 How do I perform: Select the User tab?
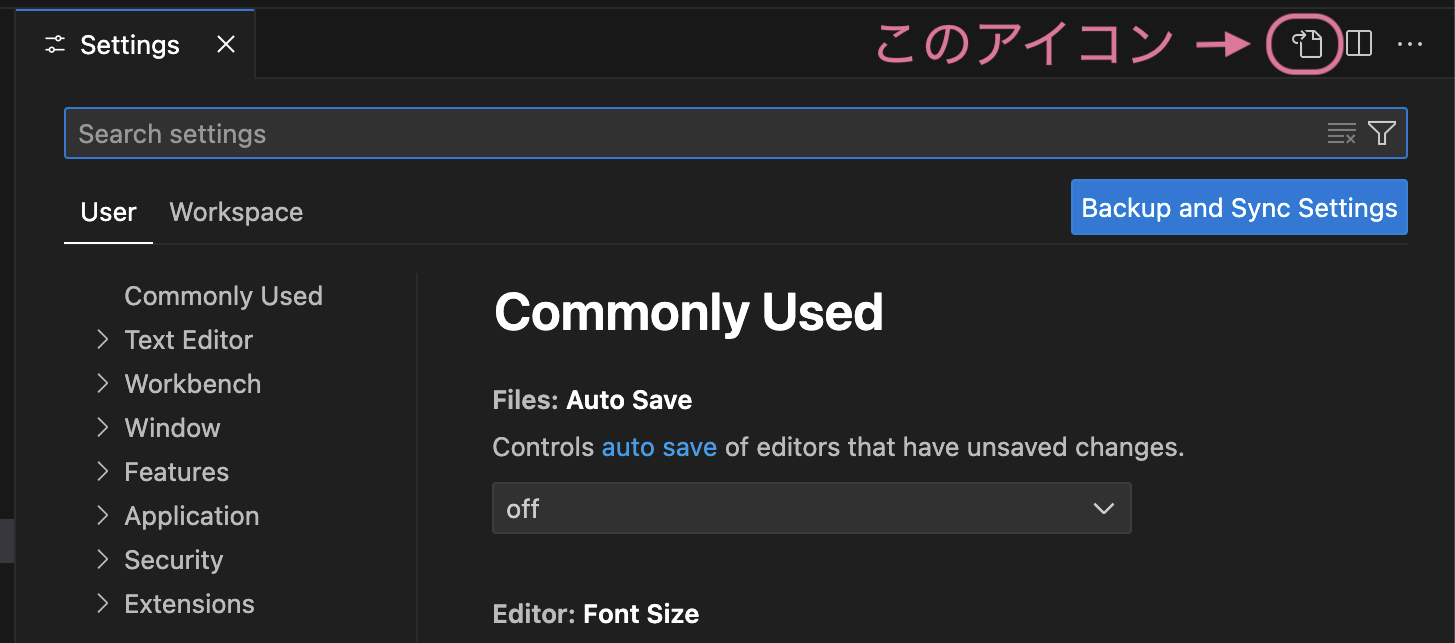[x=107, y=212]
